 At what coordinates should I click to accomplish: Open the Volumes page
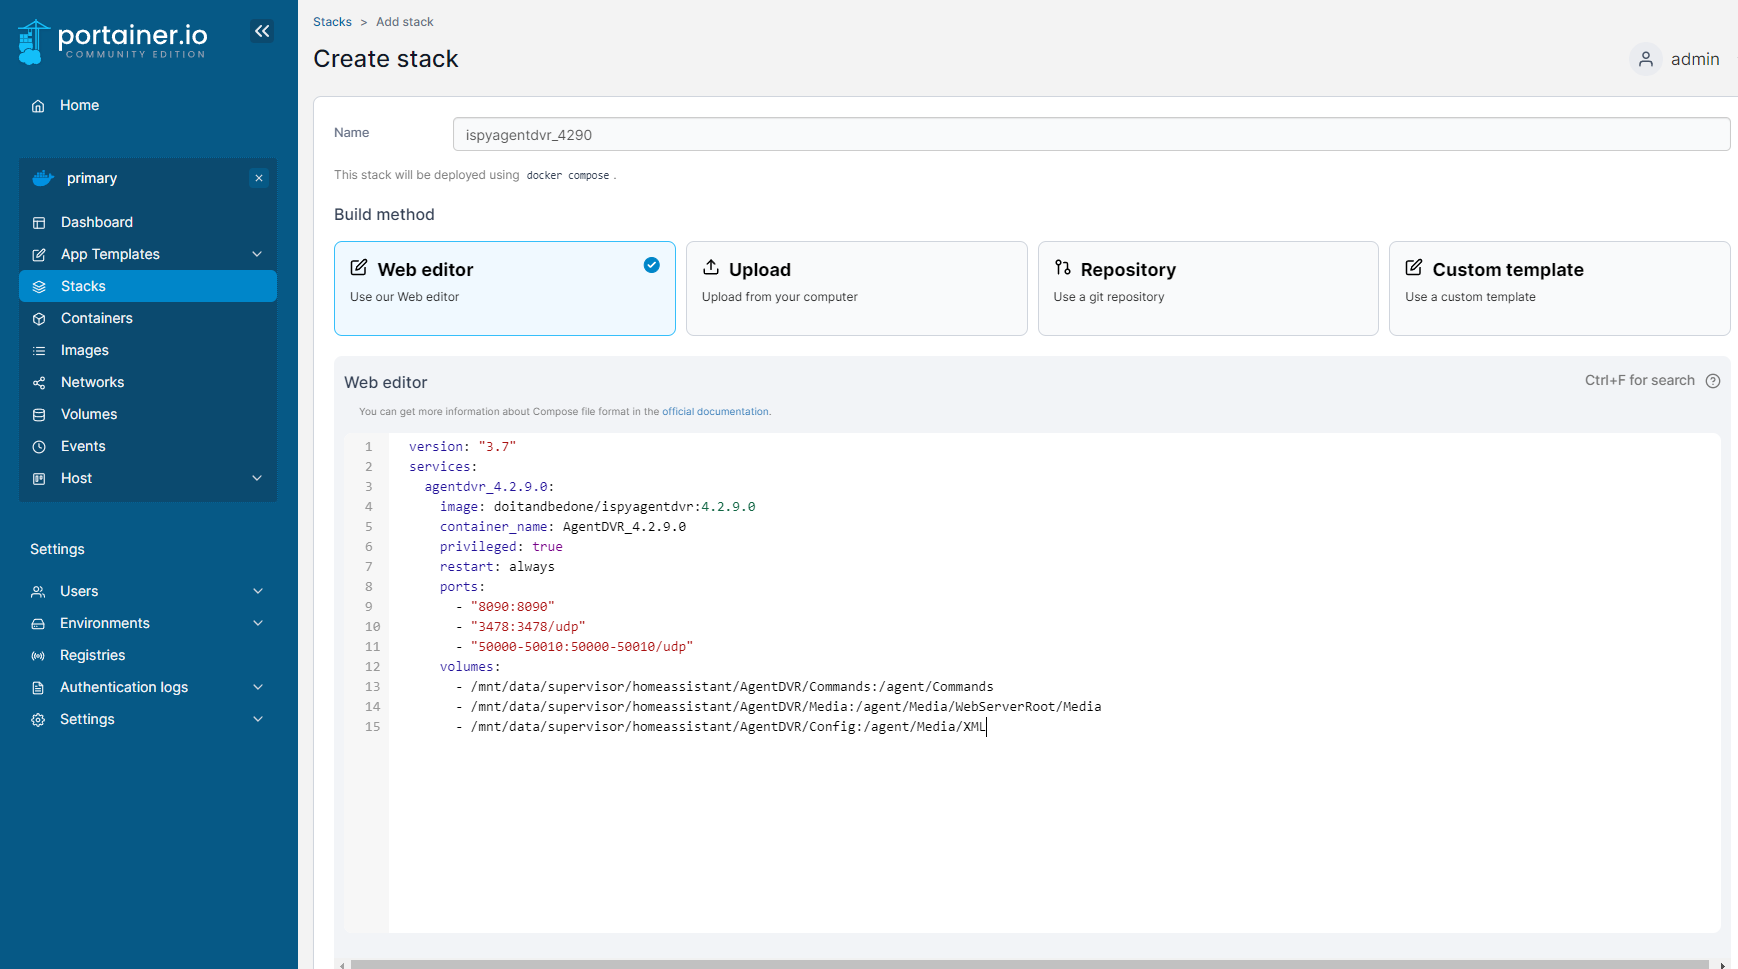click(x=89, y=414)
